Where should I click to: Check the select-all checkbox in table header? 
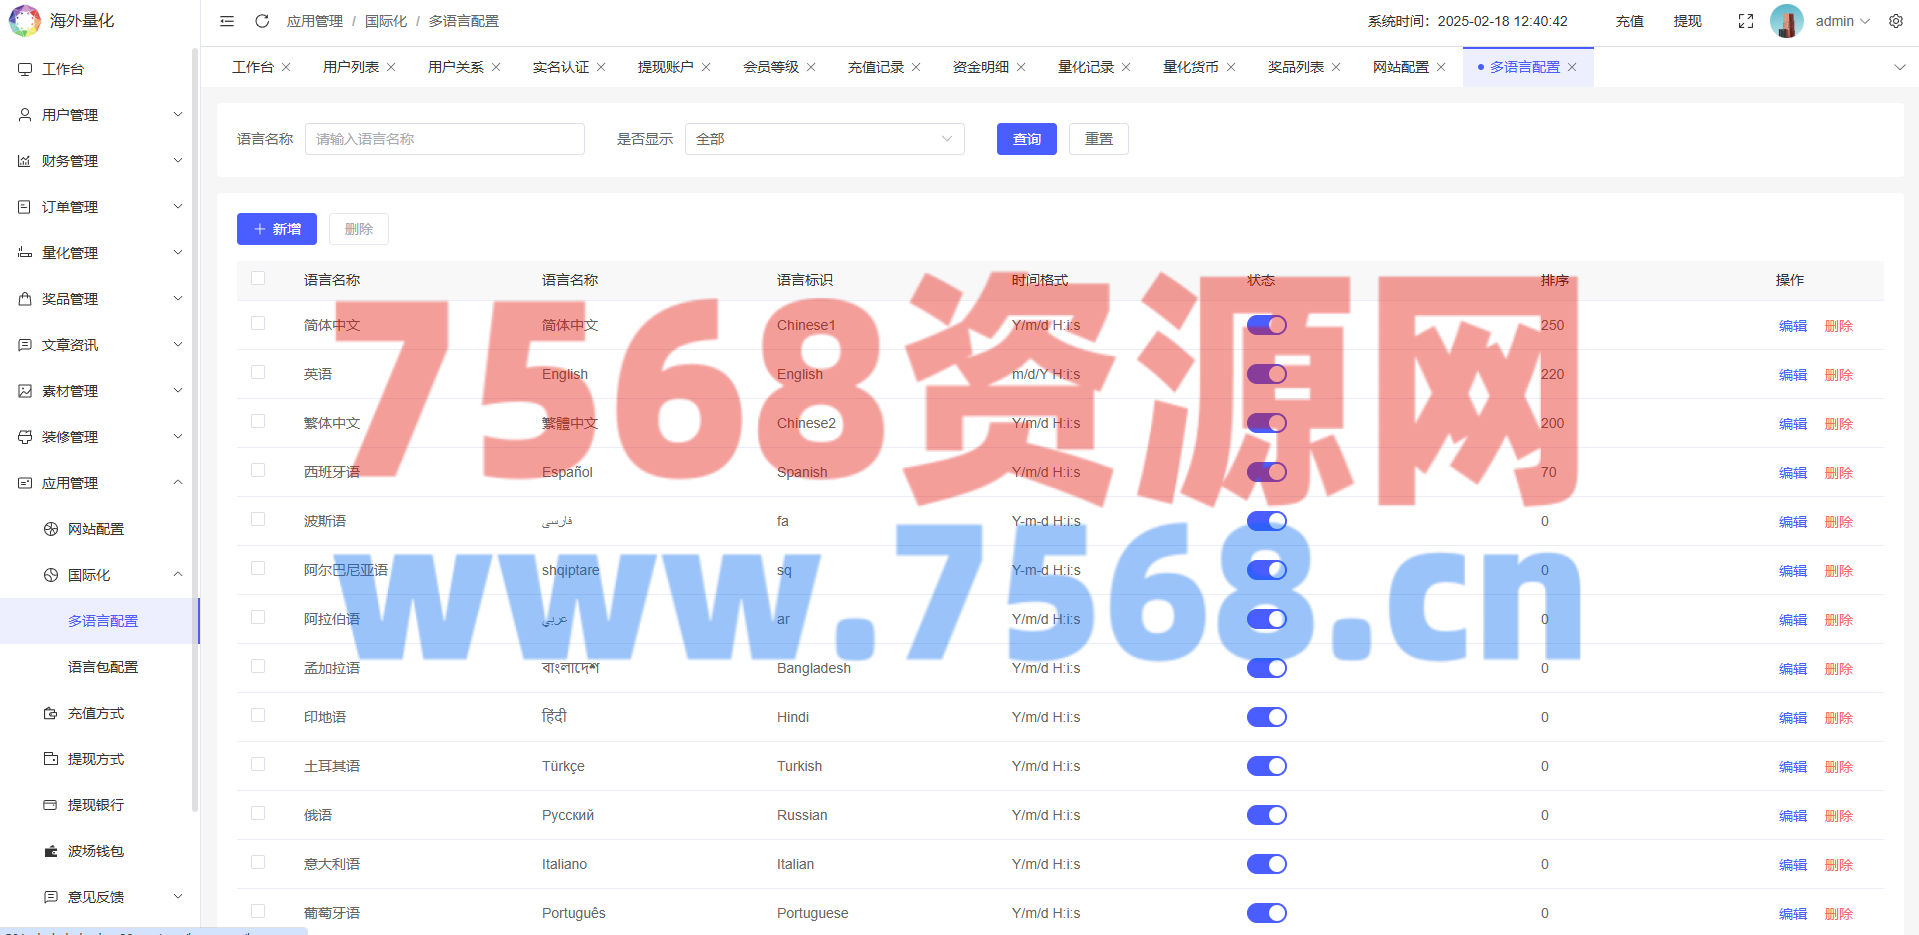(258, 279)
